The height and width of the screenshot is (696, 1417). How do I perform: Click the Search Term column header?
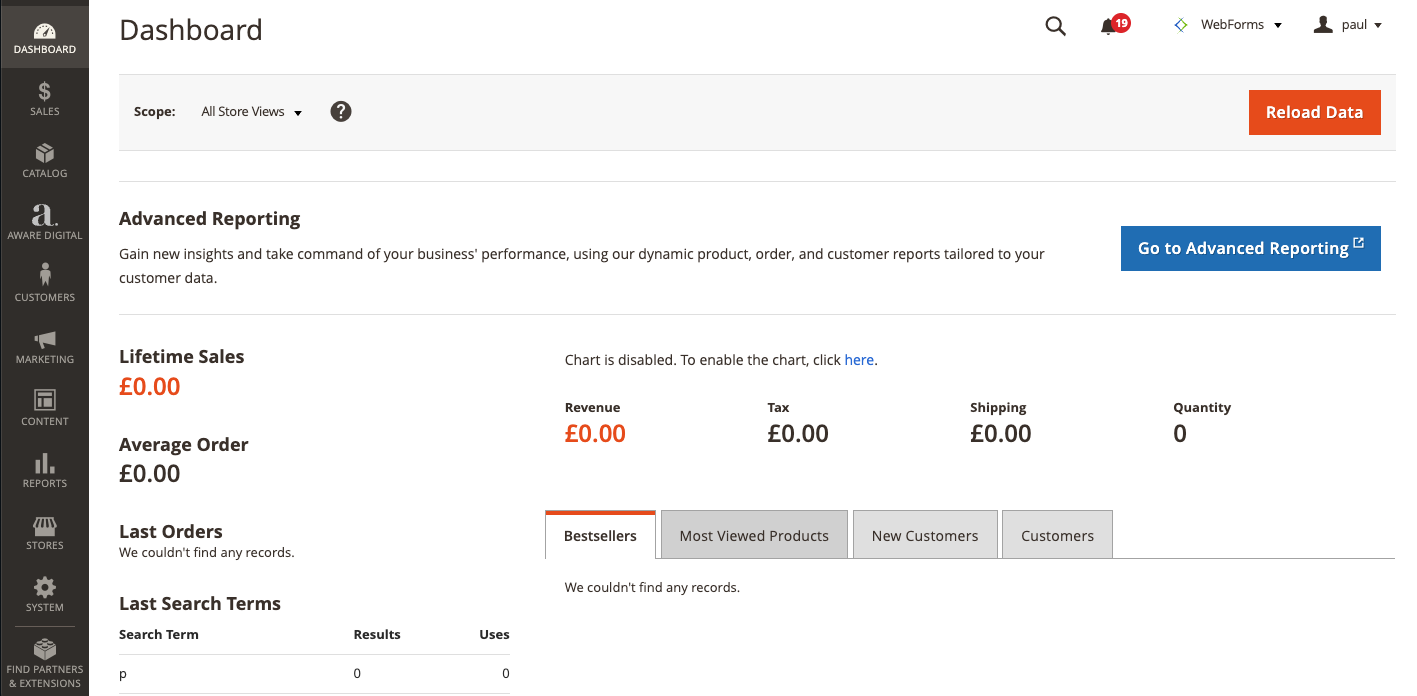[x=159, y=634]
